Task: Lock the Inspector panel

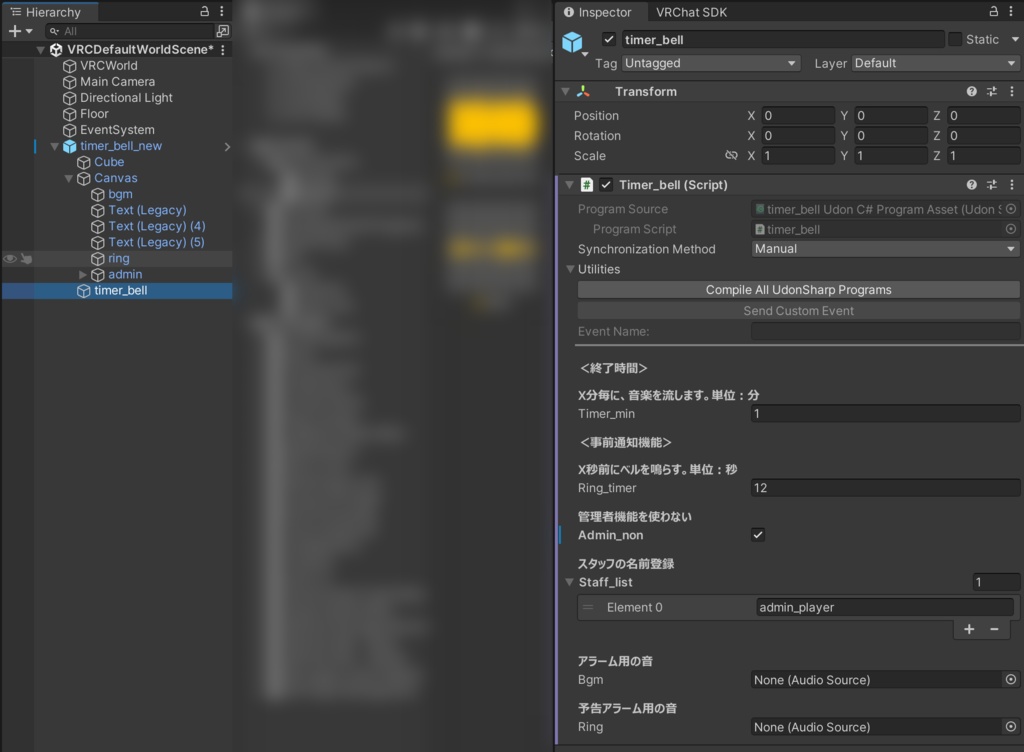Action: point(993,11)
